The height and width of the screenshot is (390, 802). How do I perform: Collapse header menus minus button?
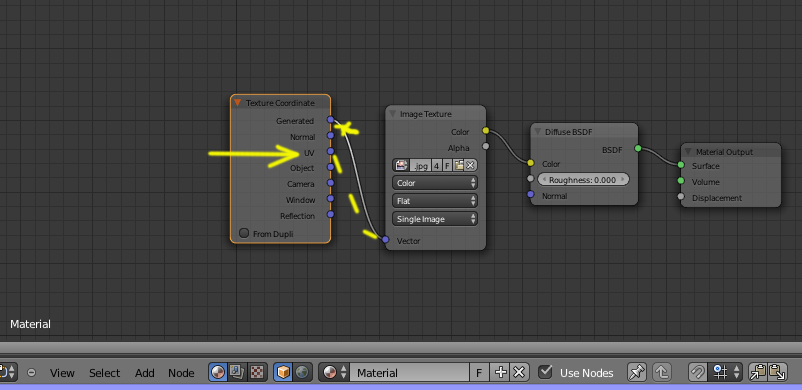[31, 373]
